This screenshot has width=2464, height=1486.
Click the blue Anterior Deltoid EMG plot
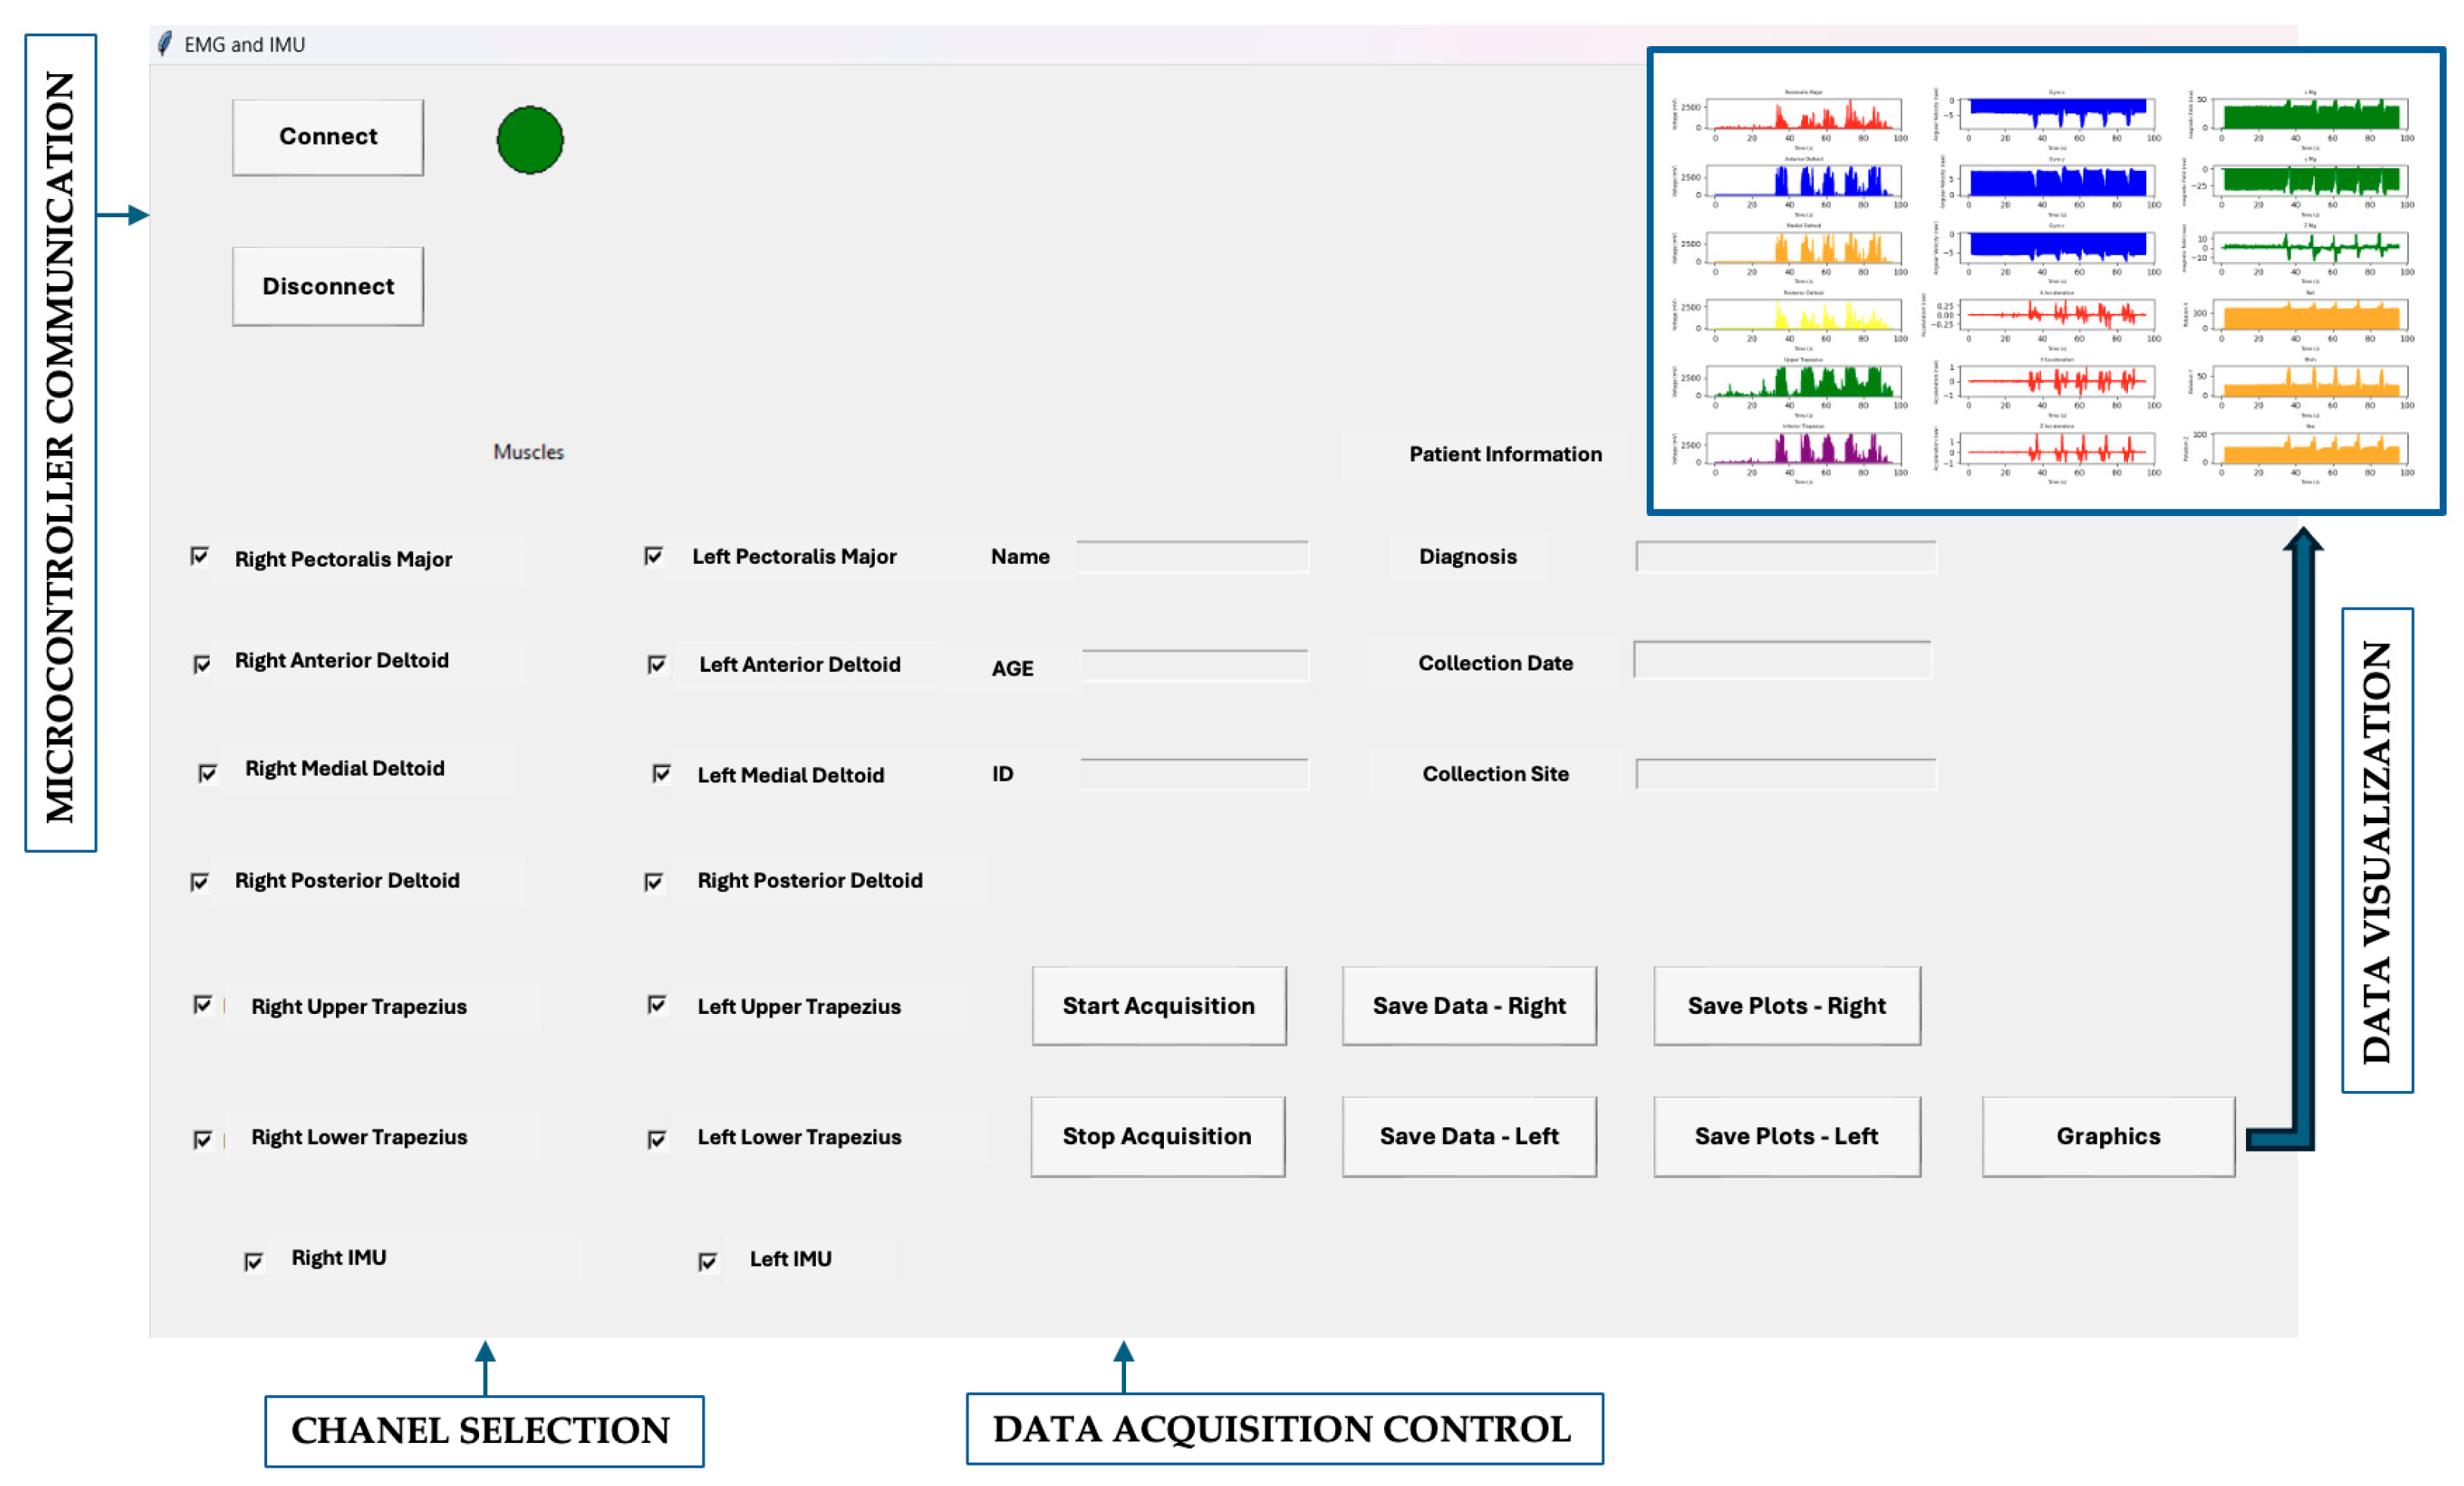[x=1804, y=181]
